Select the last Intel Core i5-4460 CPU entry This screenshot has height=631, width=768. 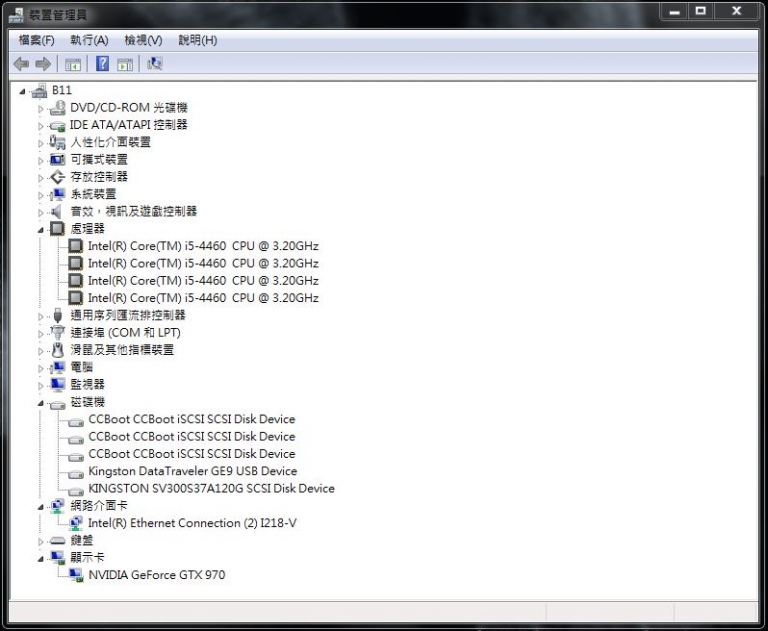coord(203,298)
